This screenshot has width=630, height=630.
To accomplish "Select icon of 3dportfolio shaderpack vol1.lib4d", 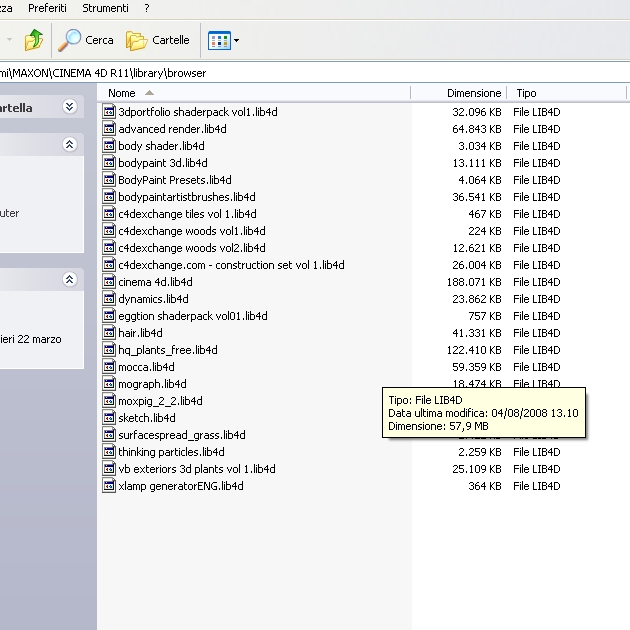I will point(108,112).
